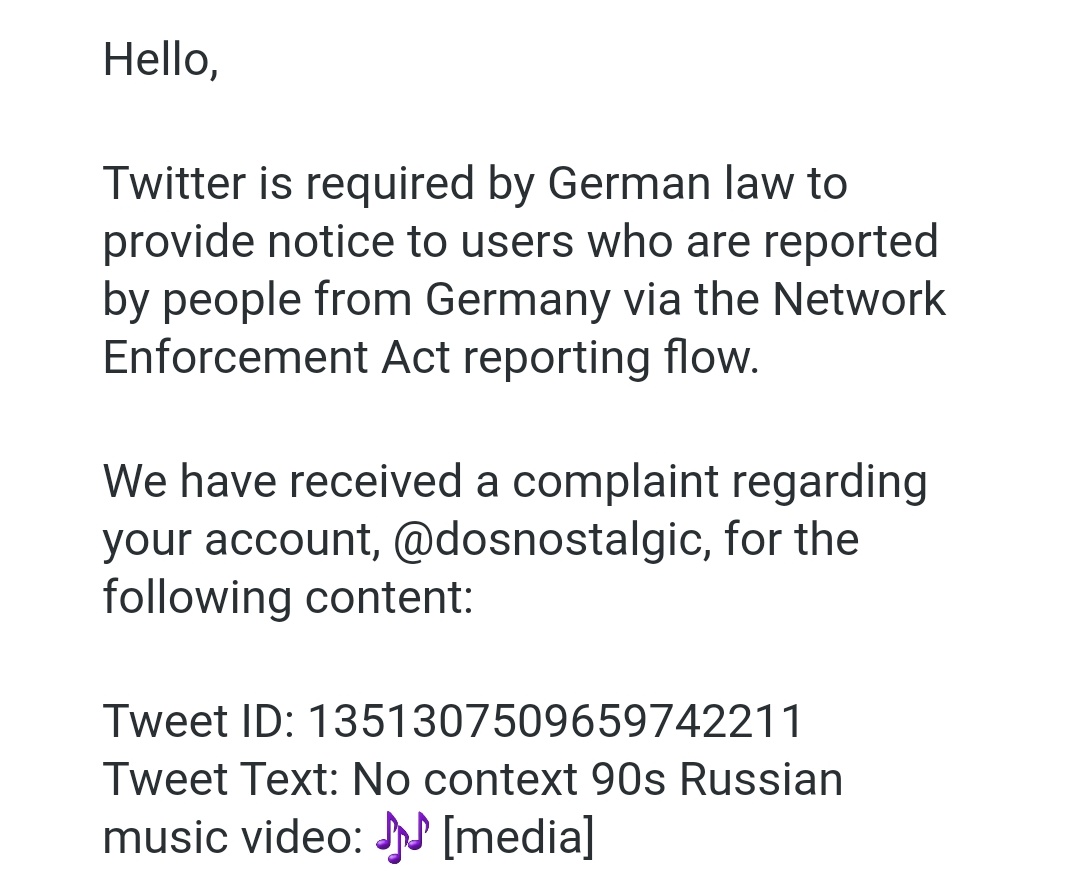Viewport: 1080px width, 886px height.
Task: Click the 'Tweet Text:' label
Action: [x=221, y=779]
